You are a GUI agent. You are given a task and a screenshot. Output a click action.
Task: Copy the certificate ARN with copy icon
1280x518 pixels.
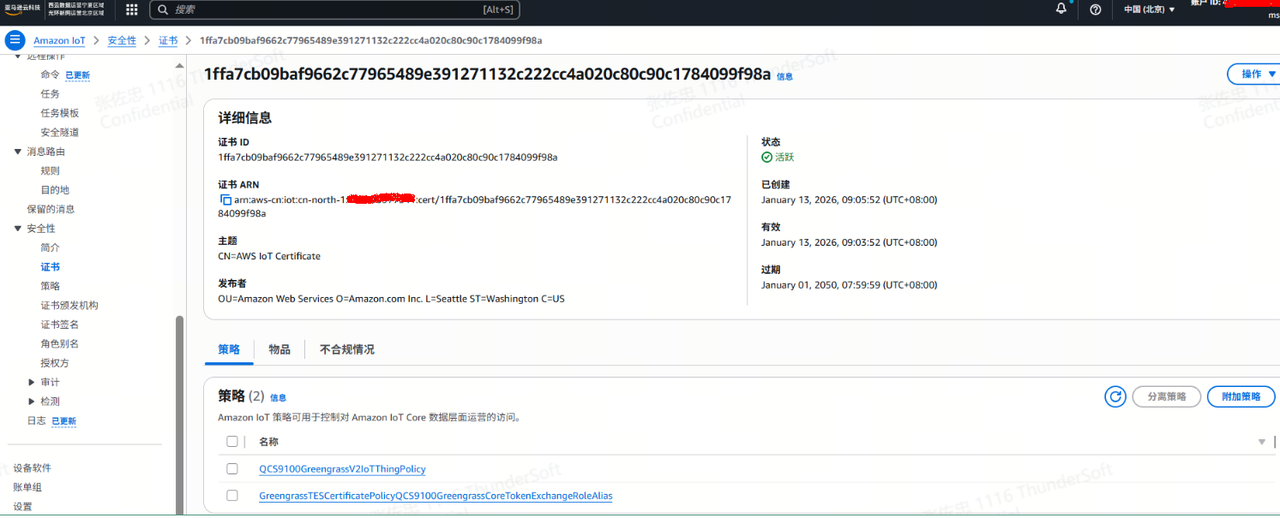pyautogui.click(x=225, y=200)
